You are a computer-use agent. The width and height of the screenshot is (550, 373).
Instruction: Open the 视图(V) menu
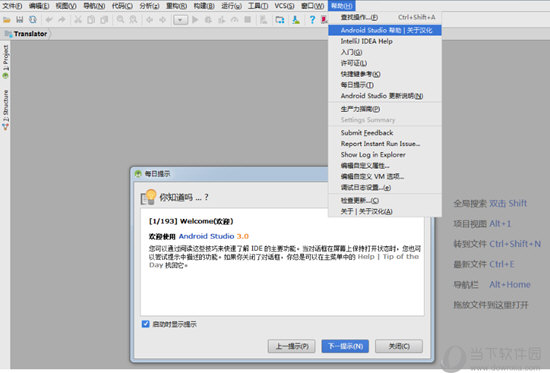[x=66, y=6]
